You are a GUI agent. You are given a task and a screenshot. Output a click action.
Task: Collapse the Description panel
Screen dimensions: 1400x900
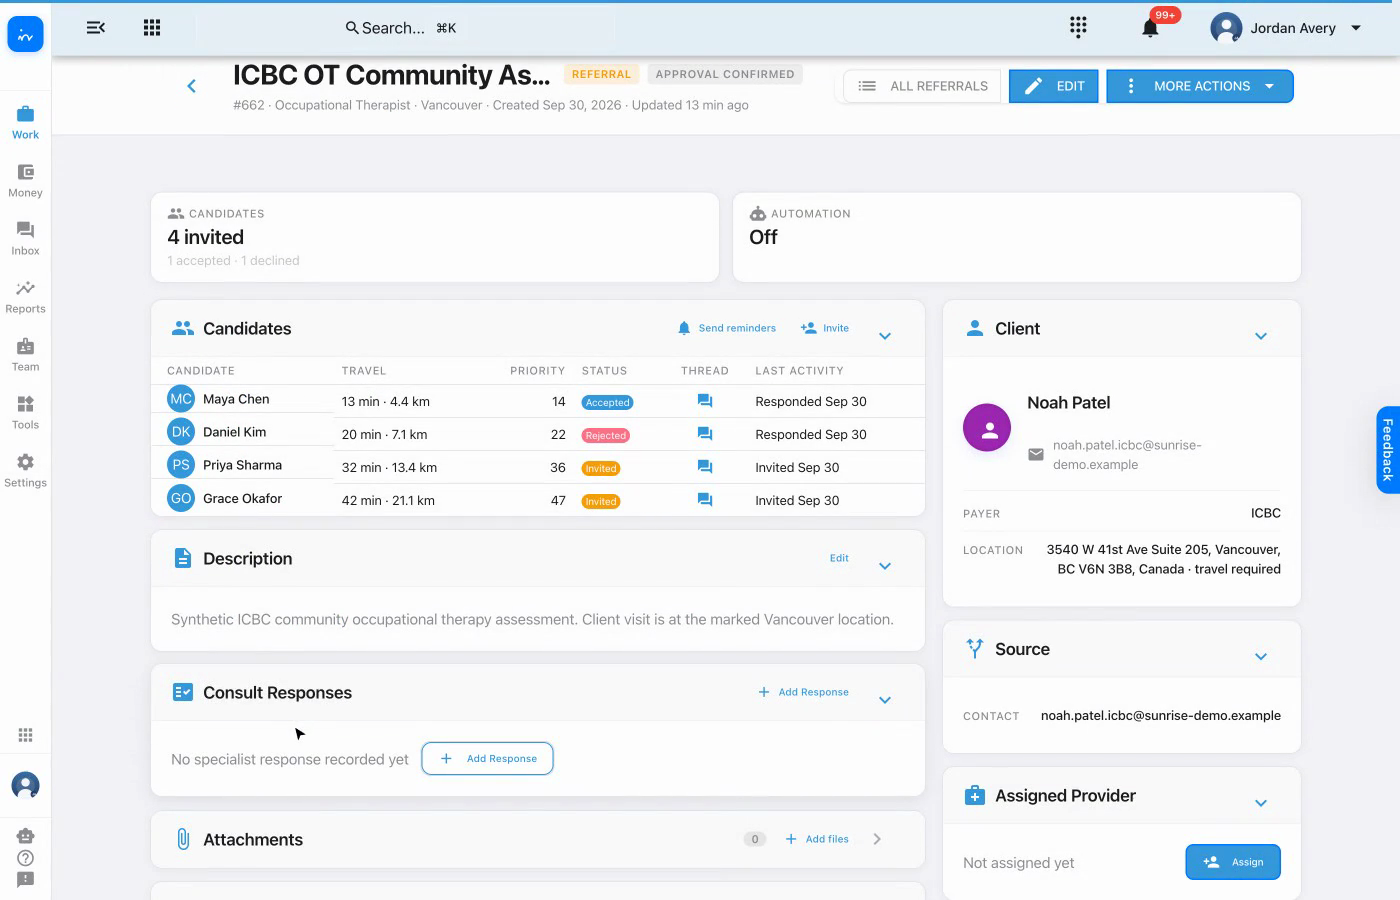pos(885,566)
